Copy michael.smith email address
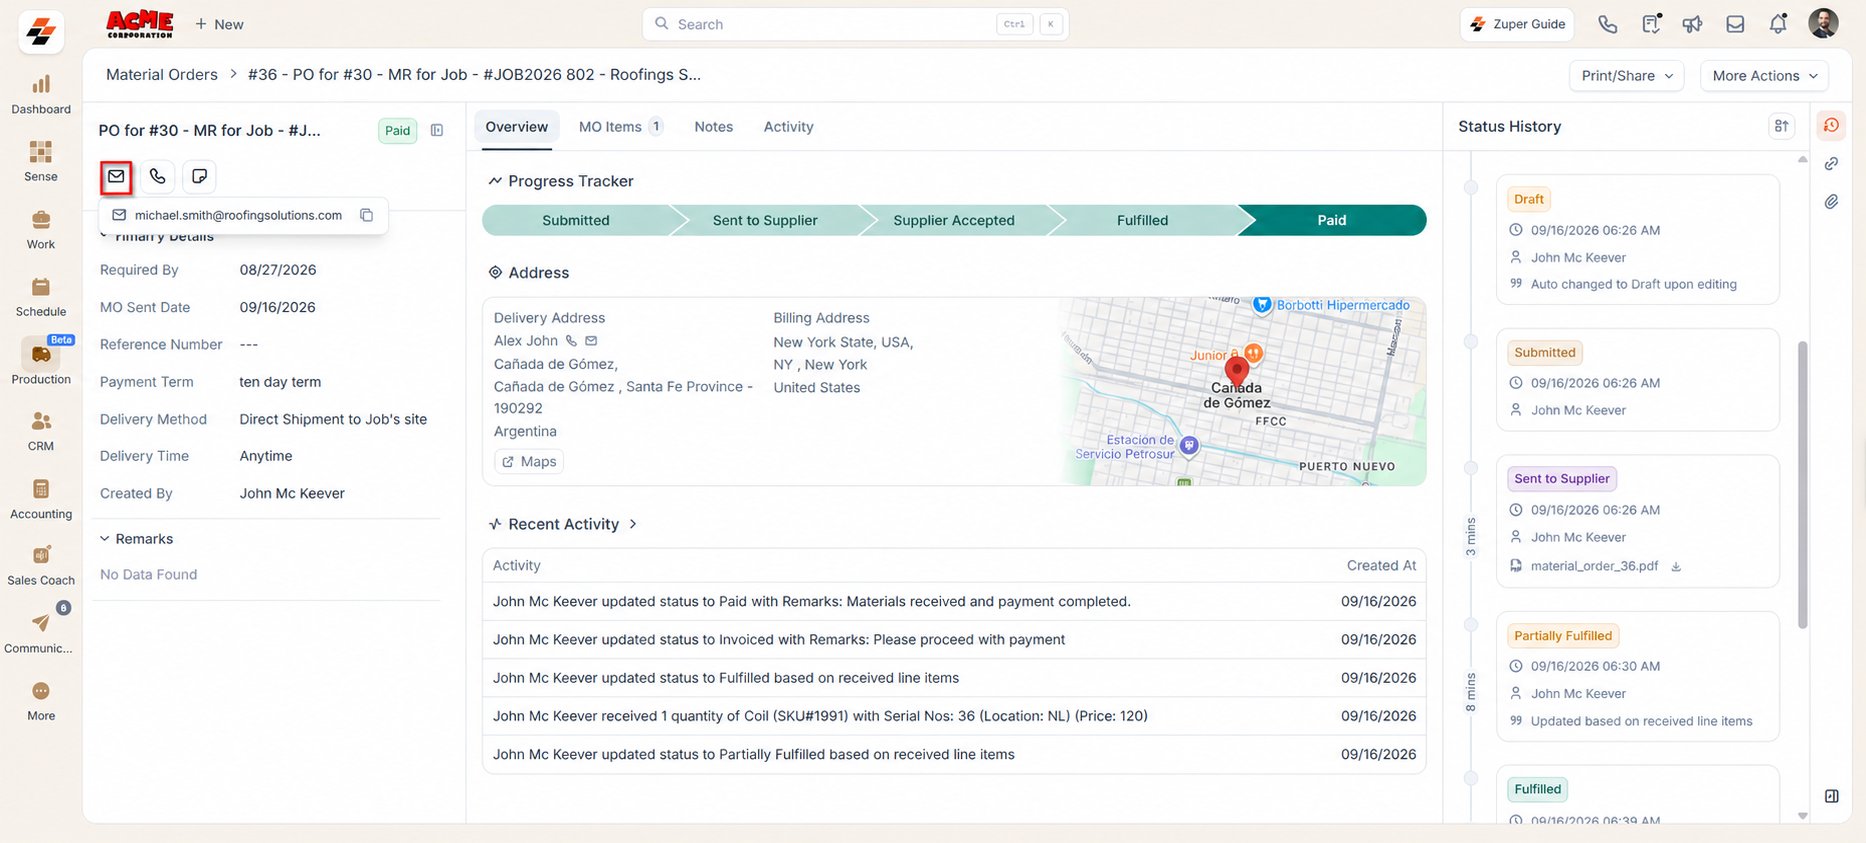This screenshot has height=843, width=1866. click(x=367, y=215)
